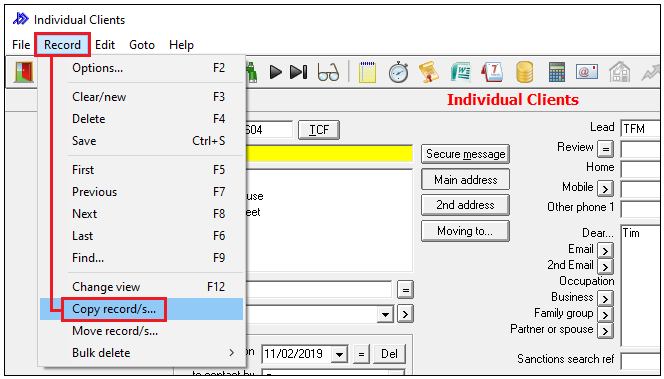Screen dimensions: 664x379
Task: Click the yellow highlighted name field
Action: coord(329,153)
